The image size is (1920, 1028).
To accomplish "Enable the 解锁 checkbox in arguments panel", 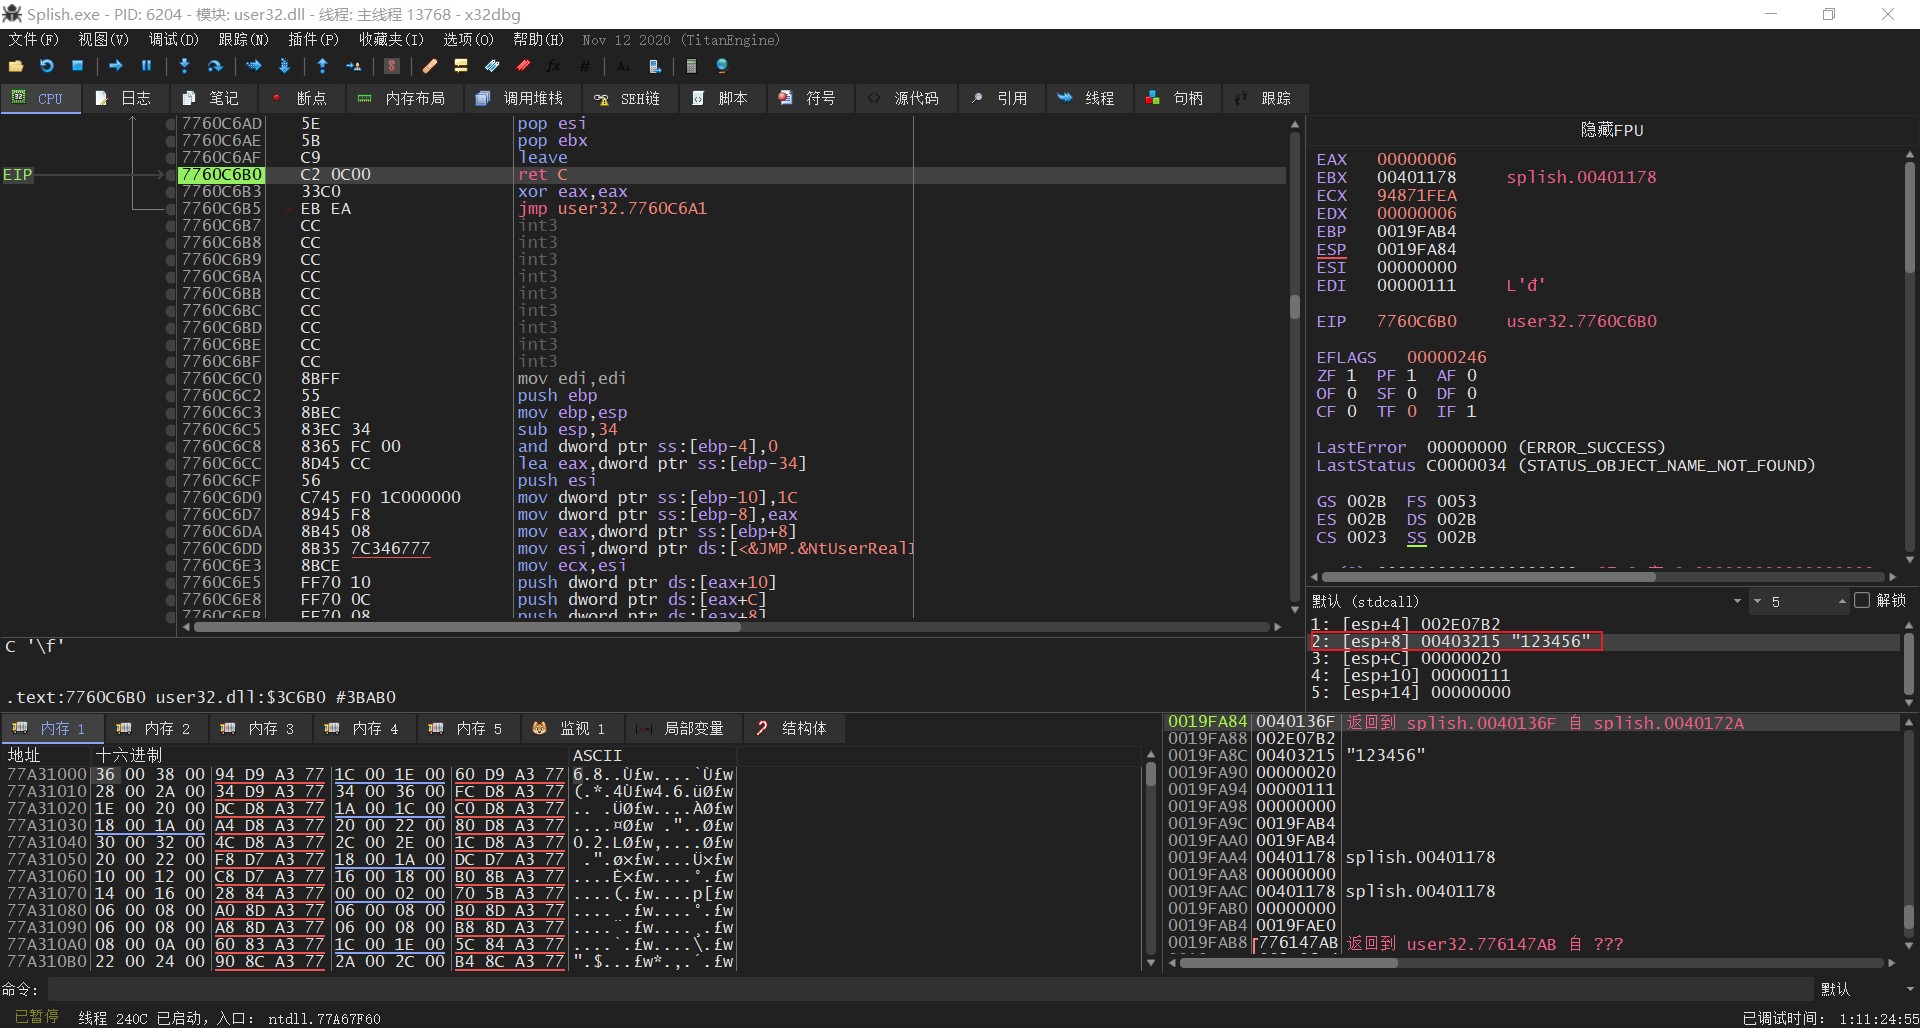I will coord(1861,601).
